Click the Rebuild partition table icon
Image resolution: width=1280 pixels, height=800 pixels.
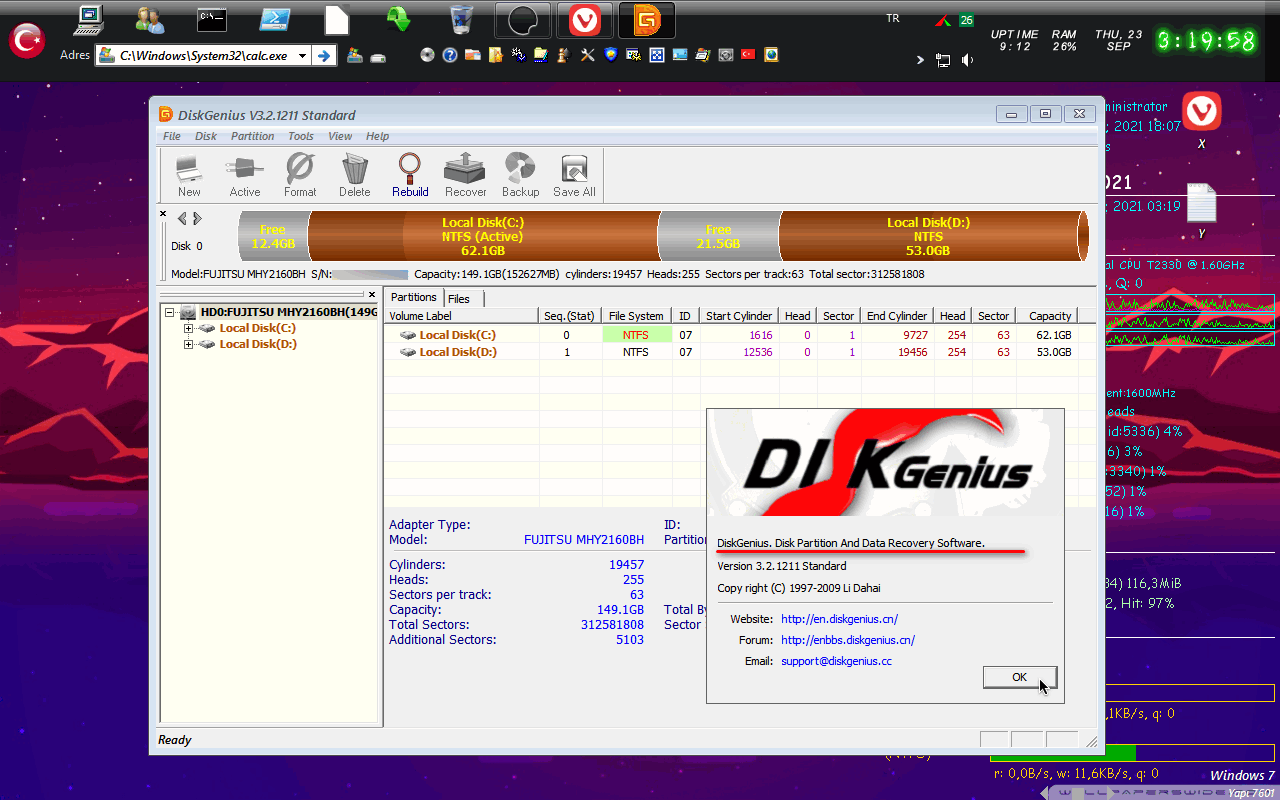click(410, 175)
